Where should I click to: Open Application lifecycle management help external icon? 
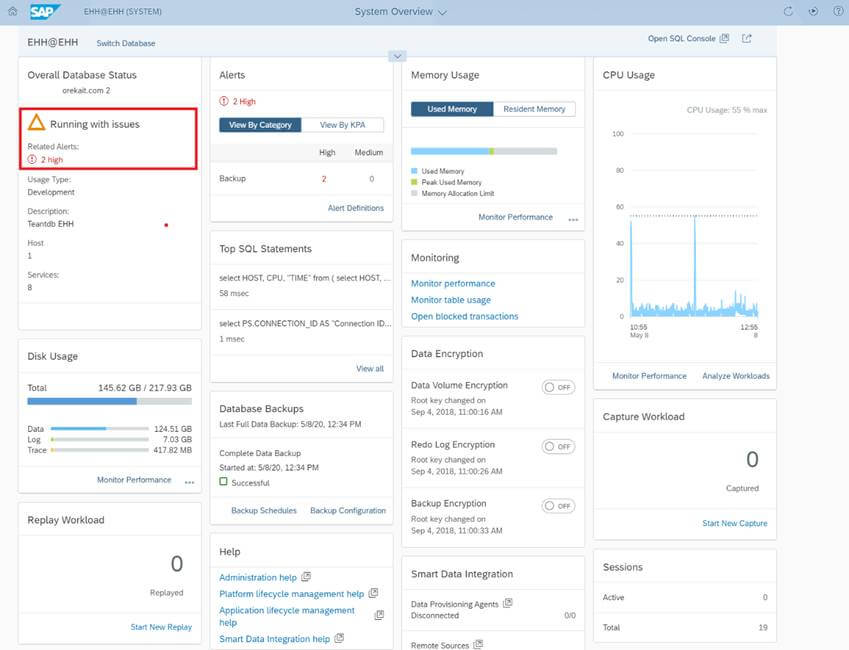point(379,615)
